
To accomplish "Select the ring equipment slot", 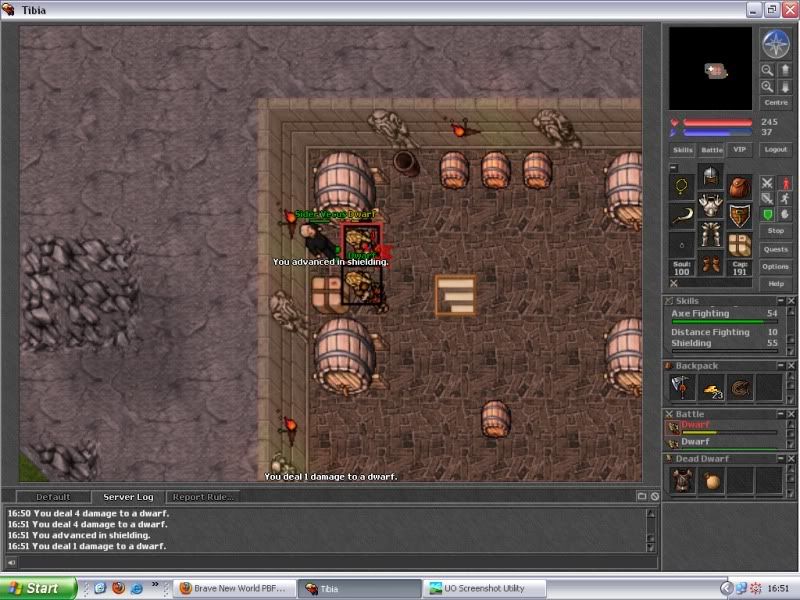I will pos(682,245).
